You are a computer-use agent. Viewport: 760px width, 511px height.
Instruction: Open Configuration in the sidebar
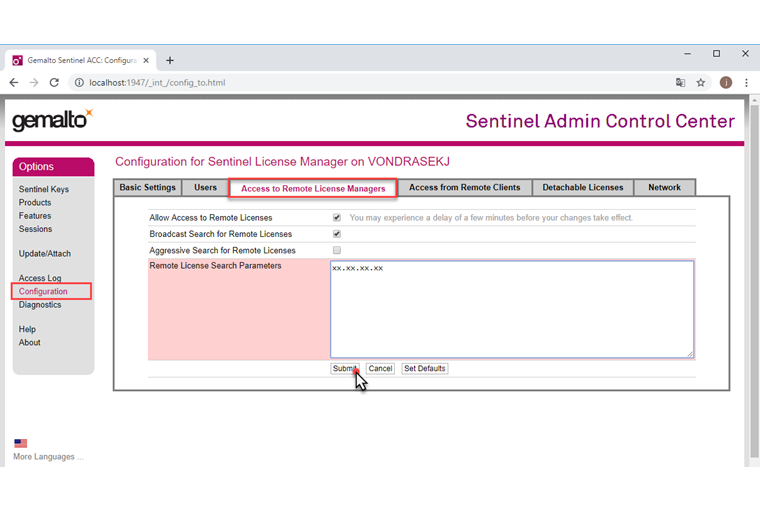coord(43,291)
